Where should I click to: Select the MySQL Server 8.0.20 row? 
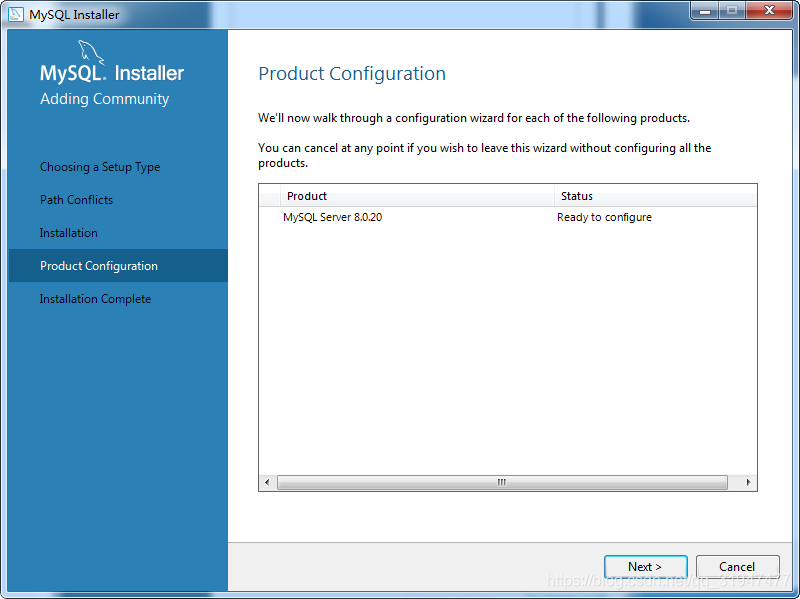pos(508,217)
